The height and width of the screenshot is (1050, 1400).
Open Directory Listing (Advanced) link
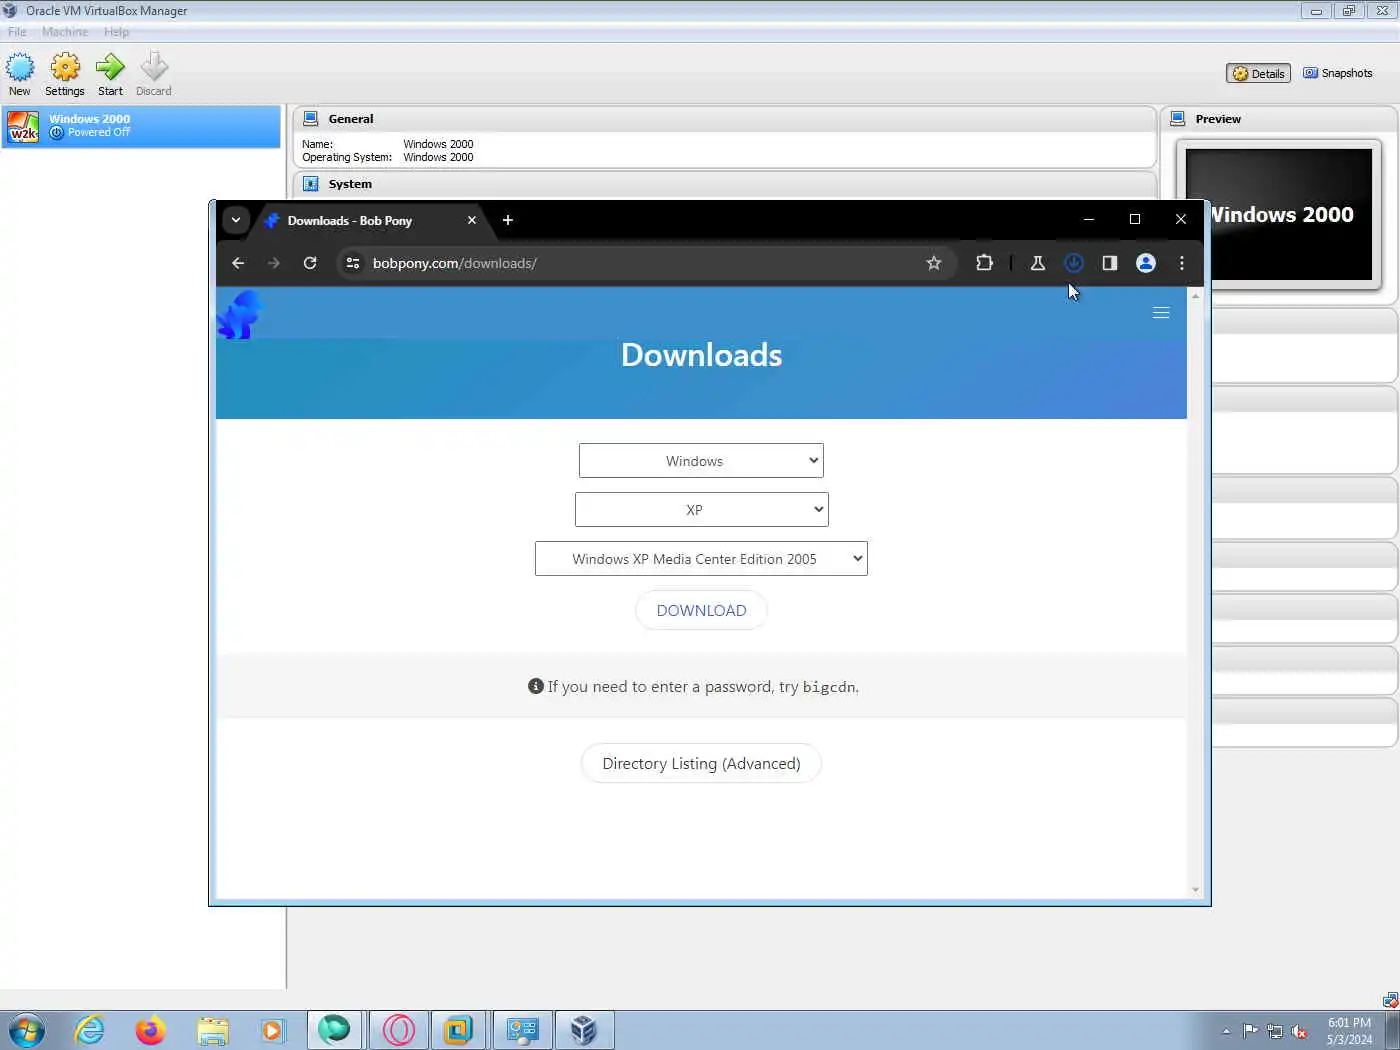point(701,763)
